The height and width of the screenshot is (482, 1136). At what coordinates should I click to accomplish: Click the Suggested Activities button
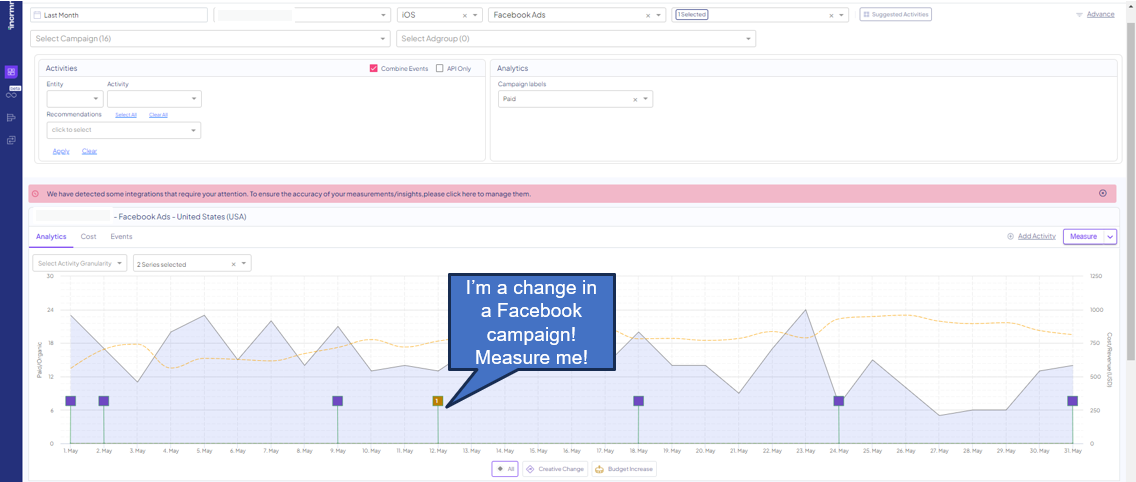click(895, 14)
